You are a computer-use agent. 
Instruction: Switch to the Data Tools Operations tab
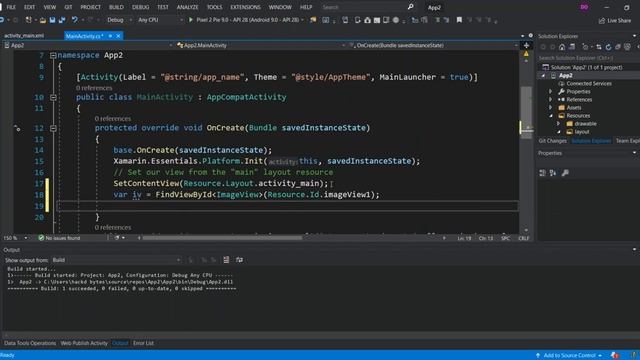pos(30,343)
